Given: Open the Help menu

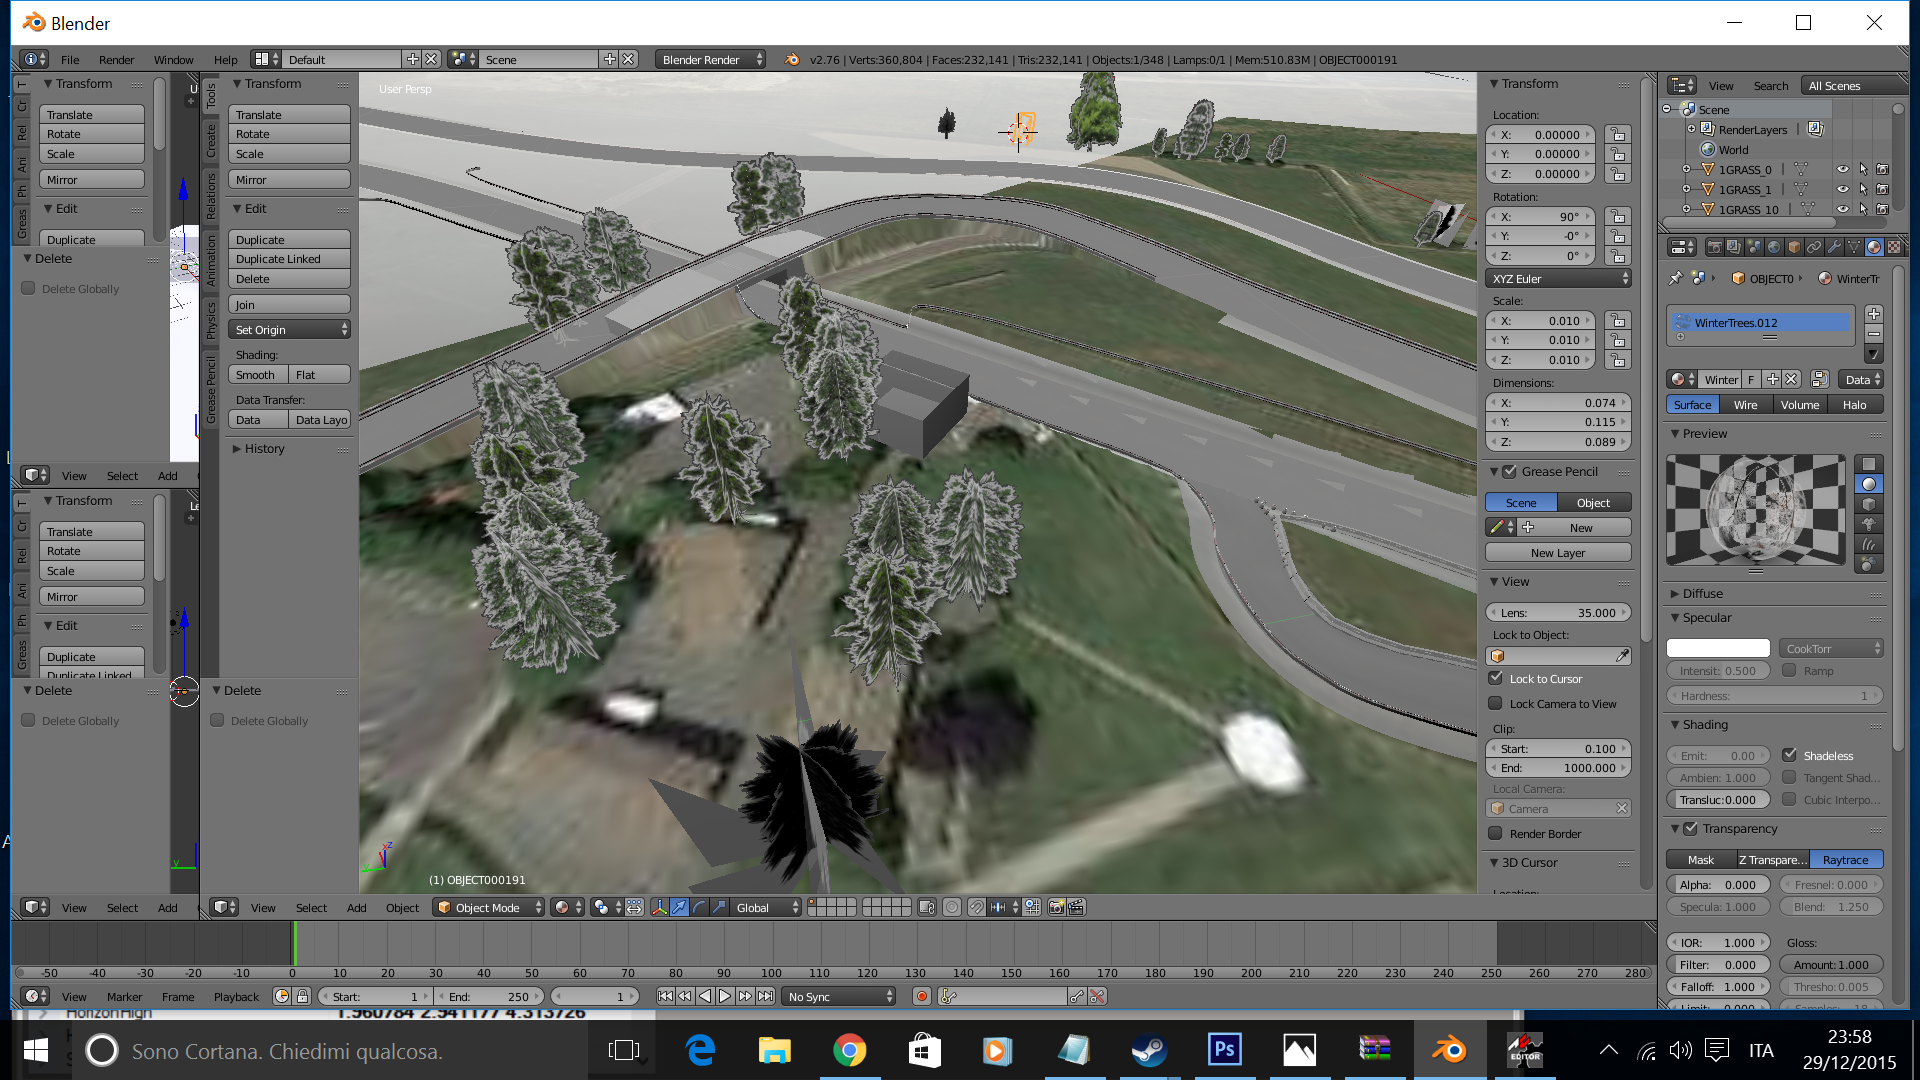Looking at the screenshot, I should click(x=226, y=60).
